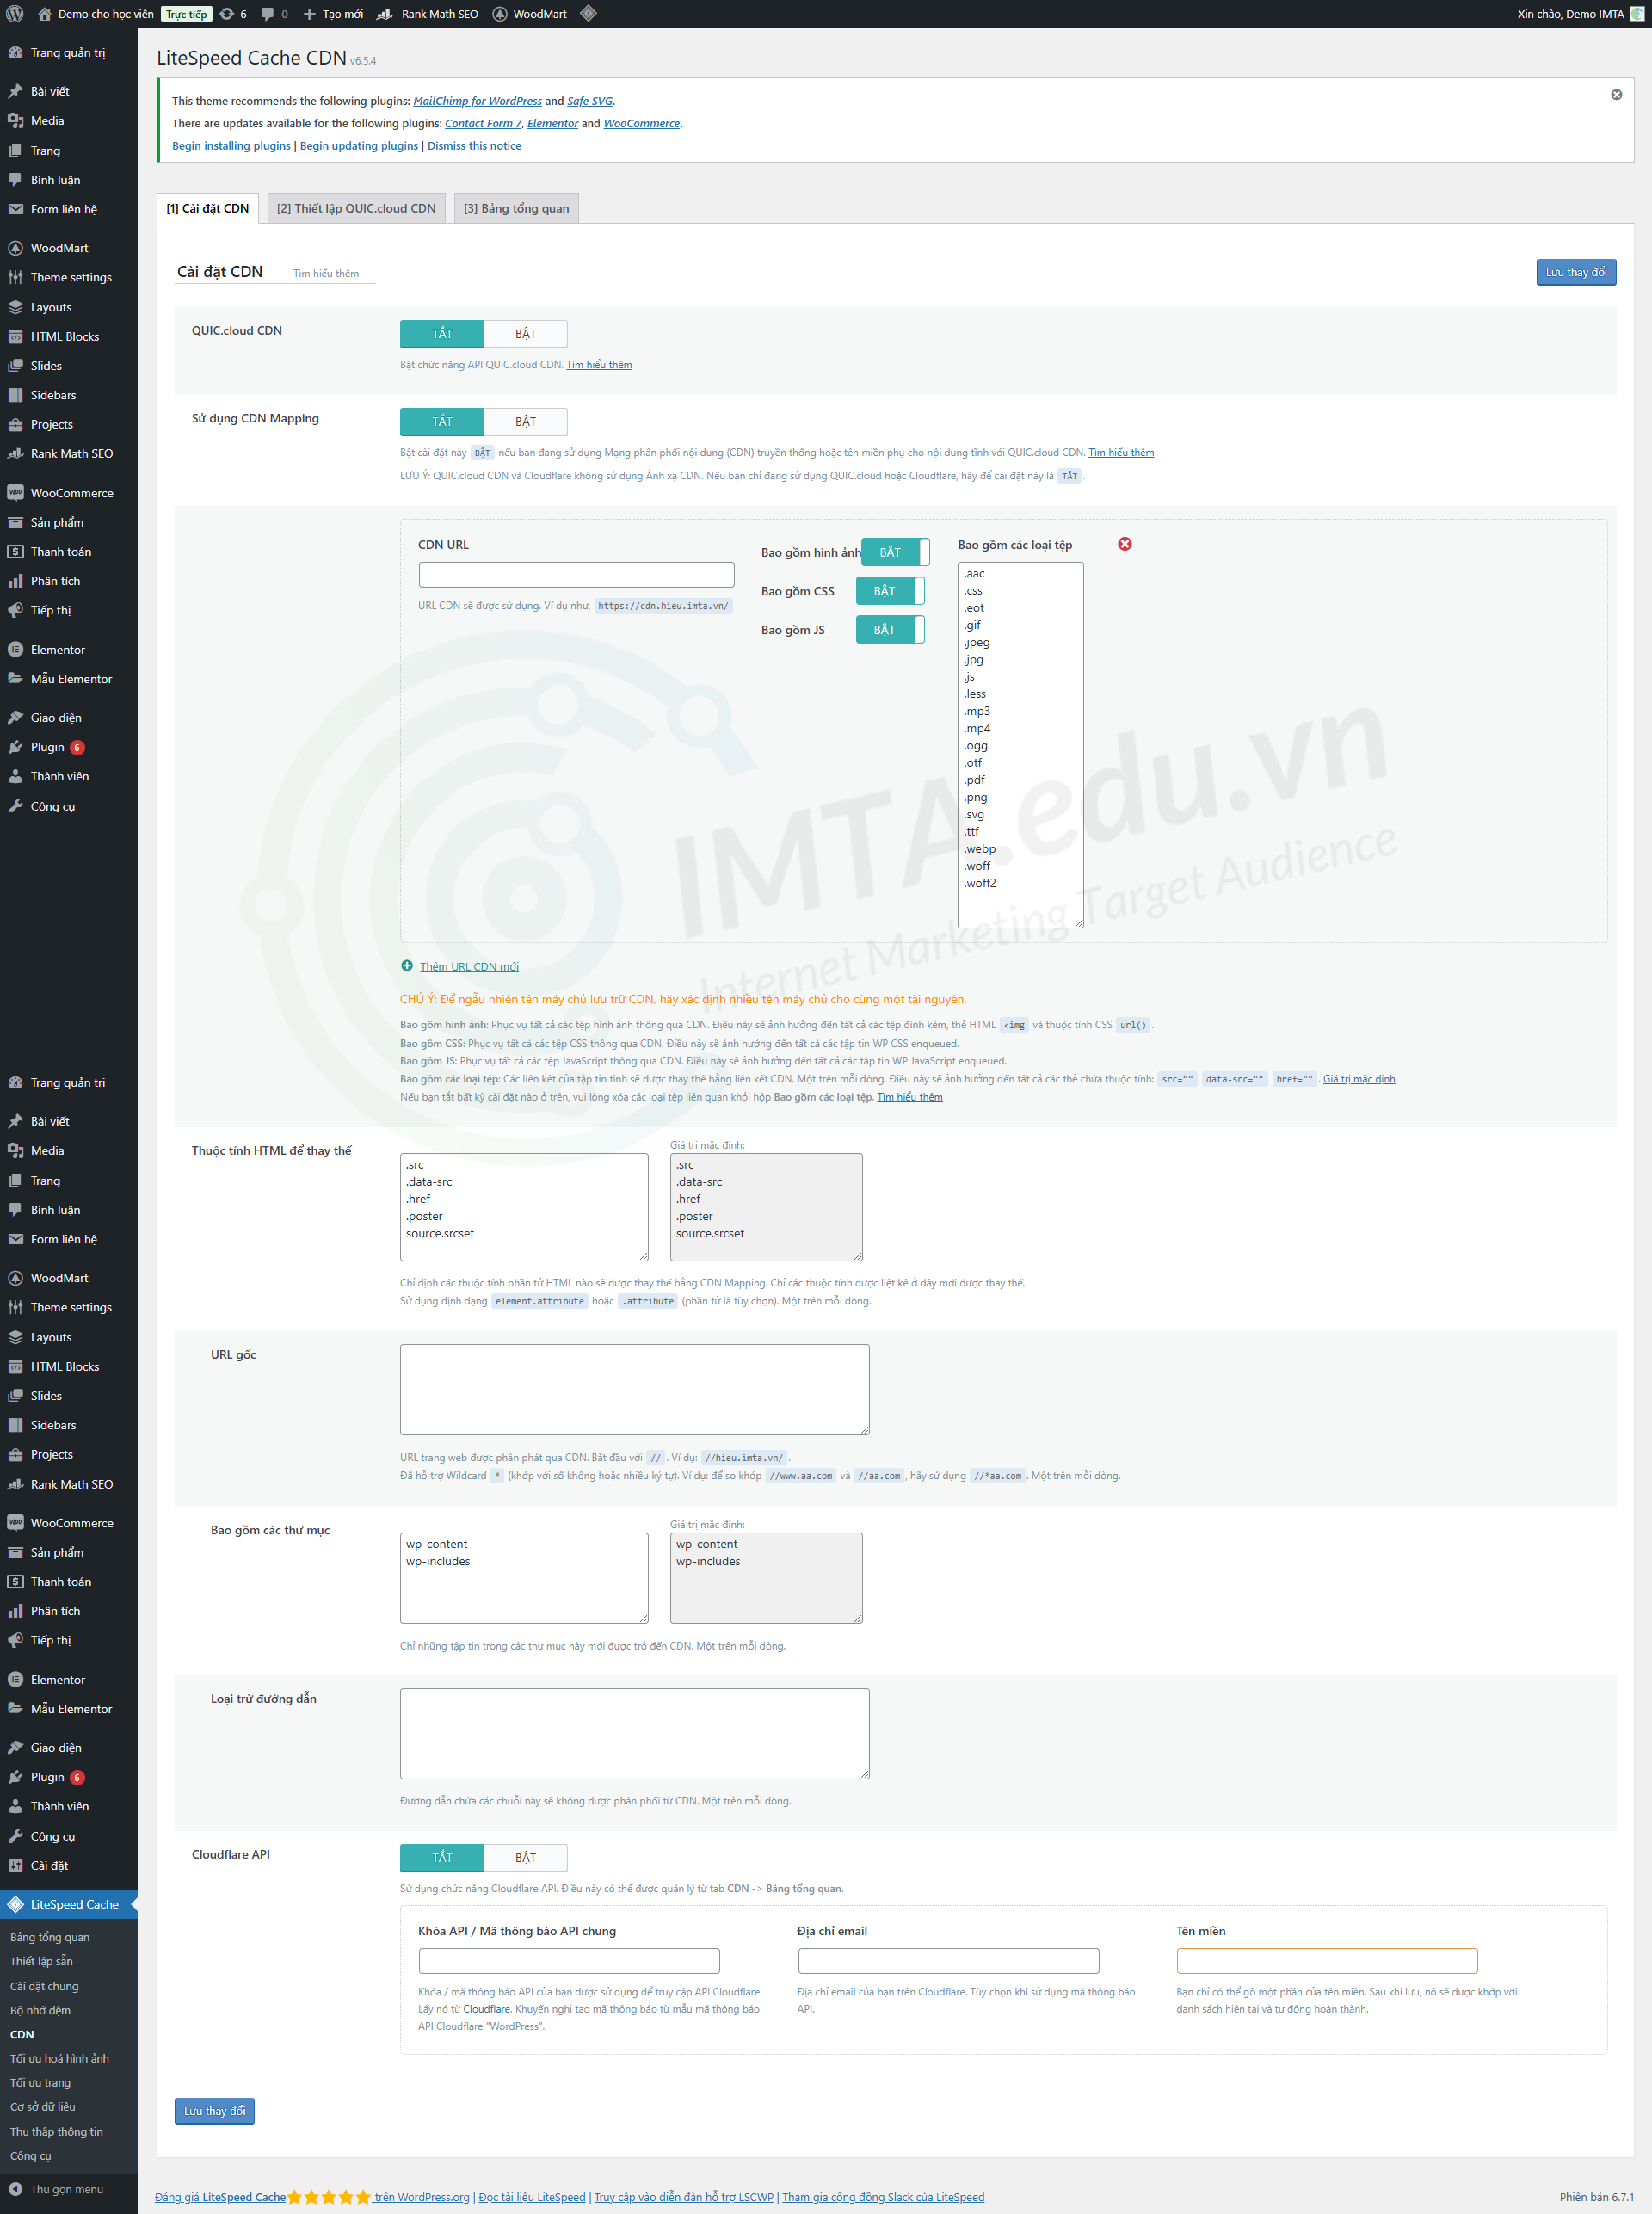Open the comments bubble icon in admin bar
This screenshot has height=2214, width=1652.
[274, 14]
